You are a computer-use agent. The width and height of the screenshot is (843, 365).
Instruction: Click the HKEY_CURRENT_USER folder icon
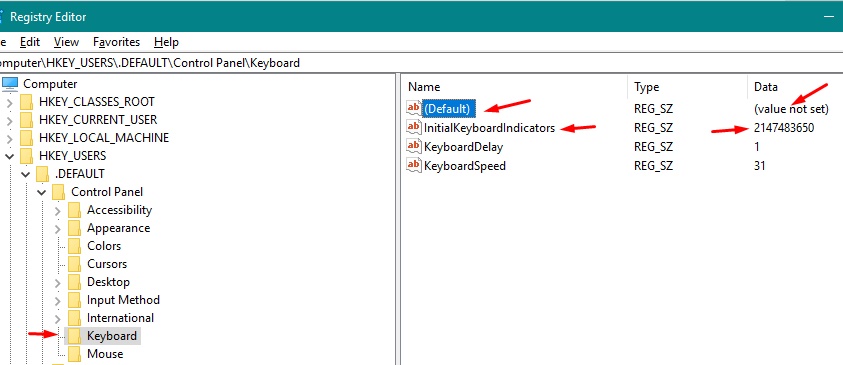pyautogui.click(x=26, y=120)
